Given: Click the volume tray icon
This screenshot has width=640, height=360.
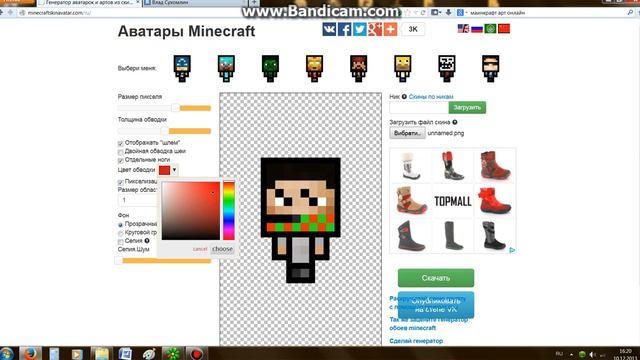Looking at the screenshot, I should point(592,354).
